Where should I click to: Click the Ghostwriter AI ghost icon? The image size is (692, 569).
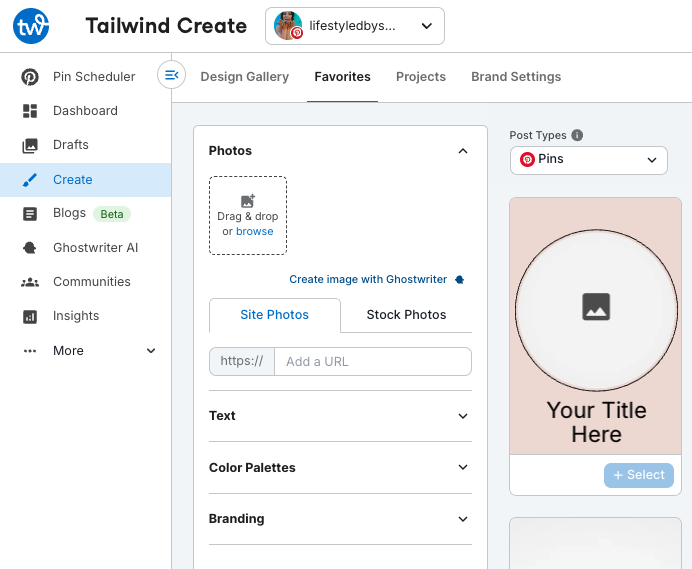click(x=30, y=248)
